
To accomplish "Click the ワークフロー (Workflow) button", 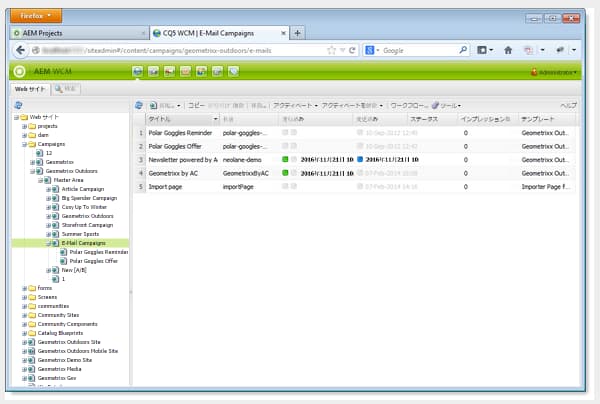I will 409,106.
